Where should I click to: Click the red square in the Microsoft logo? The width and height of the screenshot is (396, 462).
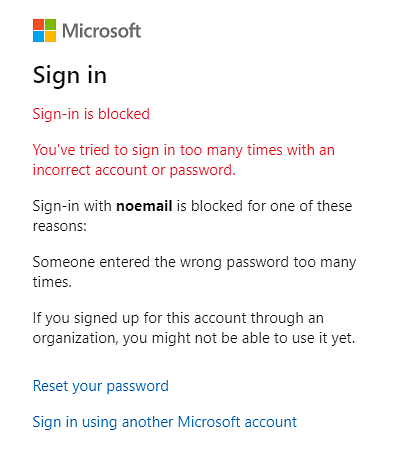(38, 25)
